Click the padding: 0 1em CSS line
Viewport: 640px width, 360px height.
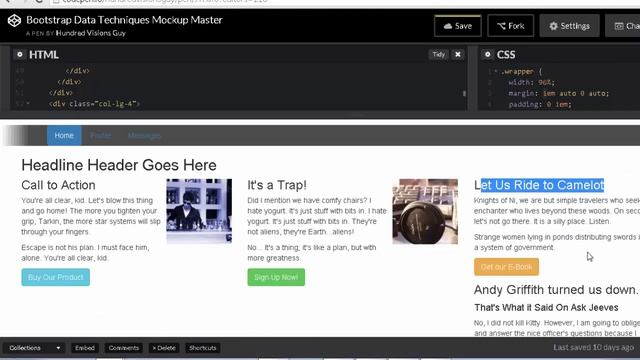tap(540, 104)
